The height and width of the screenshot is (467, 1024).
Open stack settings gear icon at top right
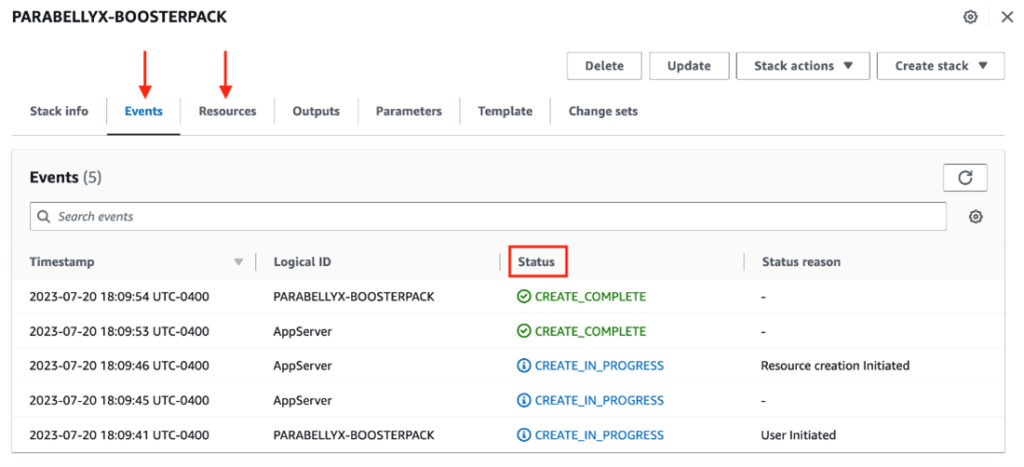[x=970, y=17]
